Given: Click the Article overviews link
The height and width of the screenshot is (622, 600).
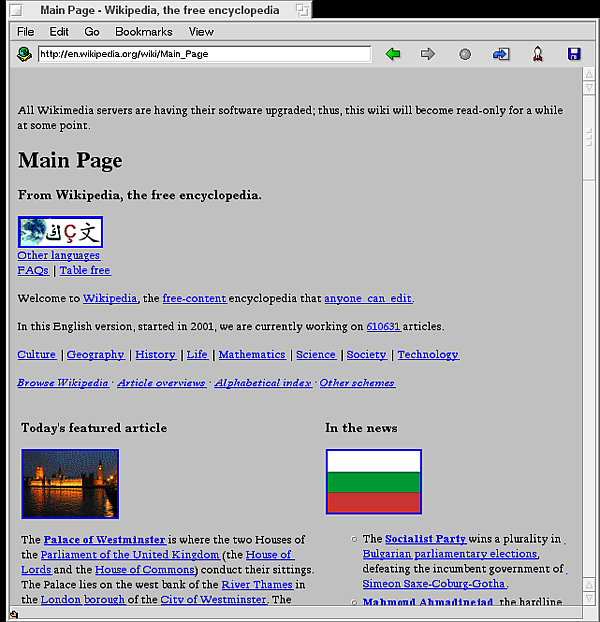Looking at the screenshot, I should coord(161,383).
